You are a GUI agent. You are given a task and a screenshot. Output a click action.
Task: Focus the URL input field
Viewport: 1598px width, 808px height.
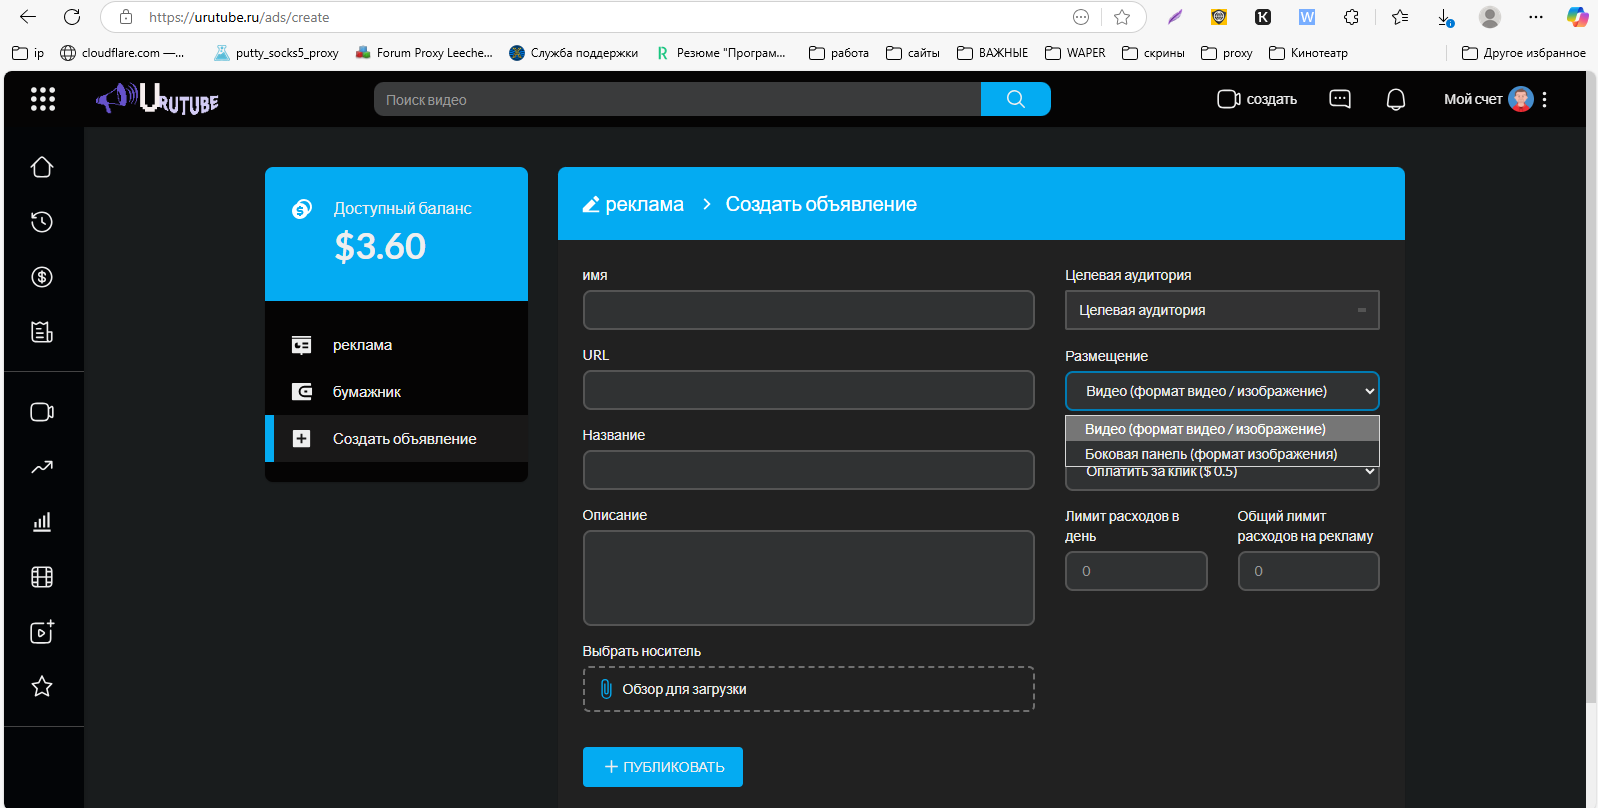(x=808, y=390)
